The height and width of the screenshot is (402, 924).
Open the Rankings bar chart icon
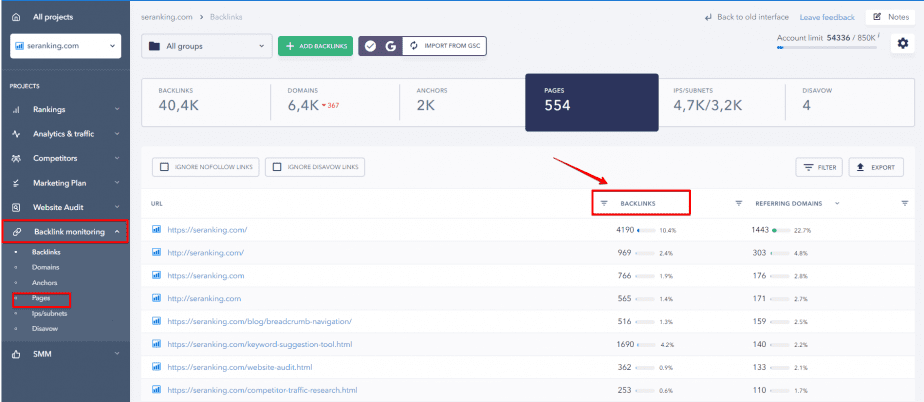tap(16, 110)
